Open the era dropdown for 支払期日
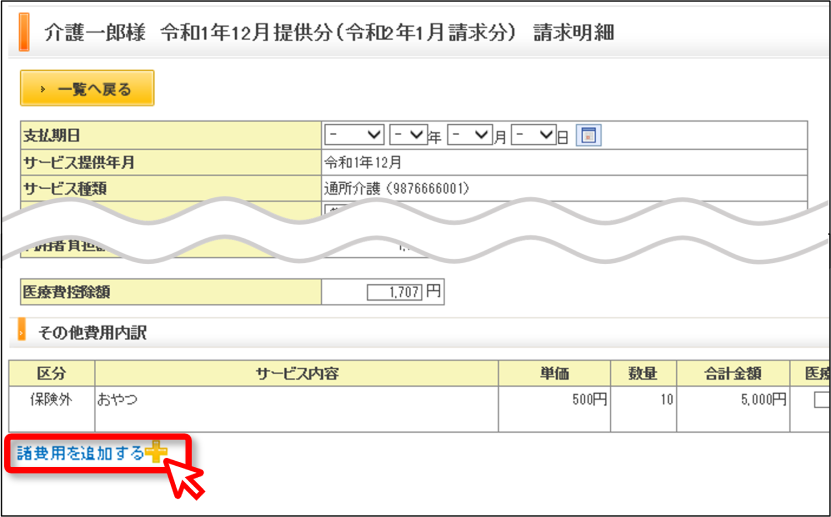This screenshot has width=831, height=517. 354,135
